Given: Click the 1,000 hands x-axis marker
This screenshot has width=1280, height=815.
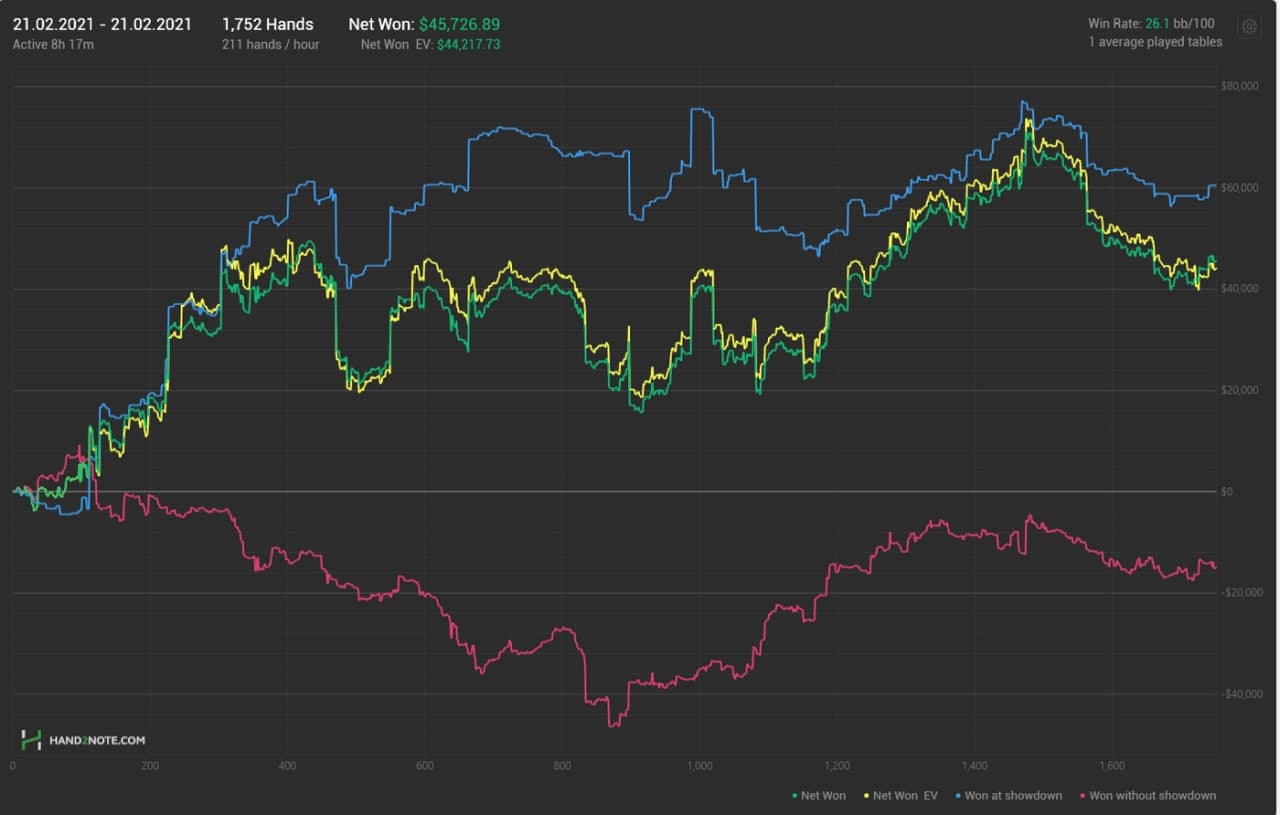Looking at the screenshot, I should point(700,766).
